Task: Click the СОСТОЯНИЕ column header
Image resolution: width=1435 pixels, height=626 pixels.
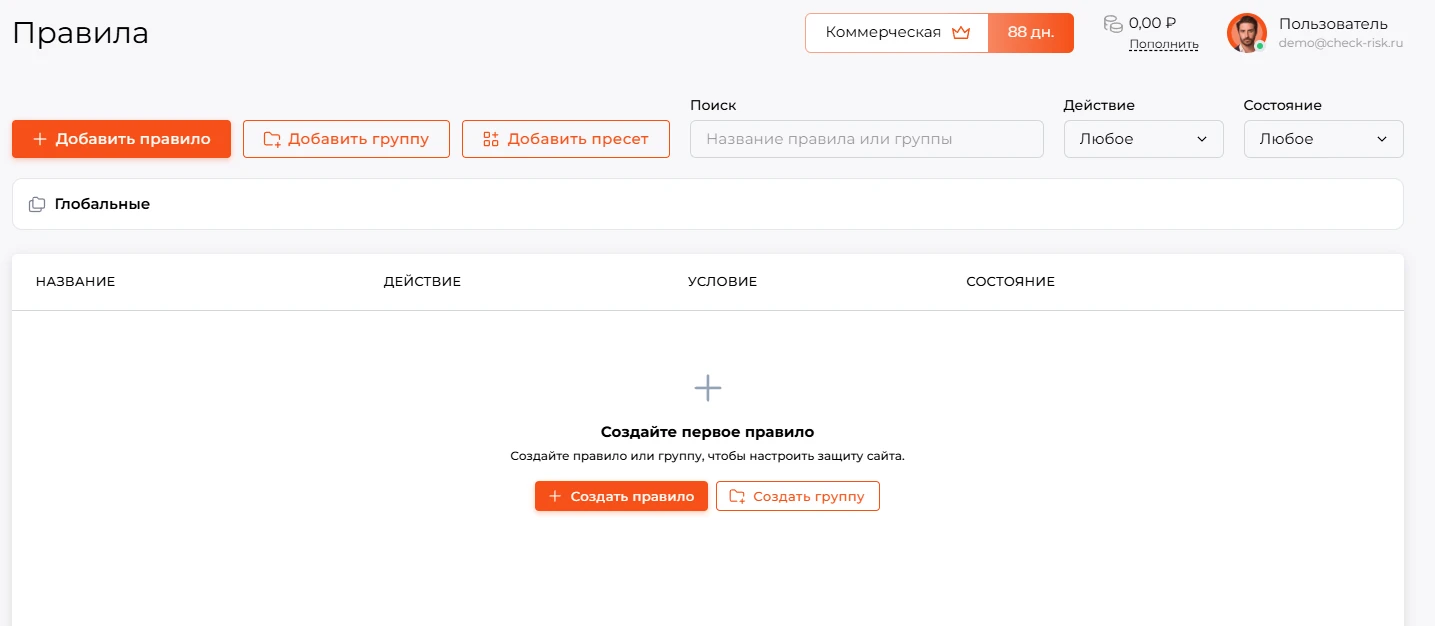Action: coord(1010,282)
